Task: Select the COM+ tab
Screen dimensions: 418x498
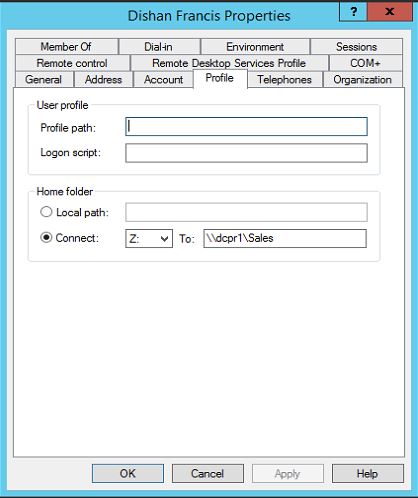Action: [365, 63]
